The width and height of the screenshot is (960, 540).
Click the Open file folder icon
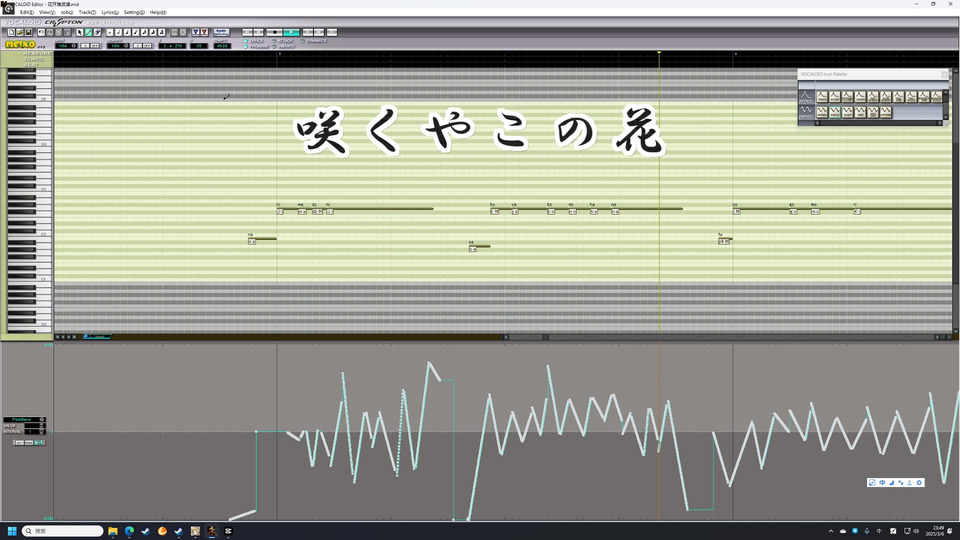[20, 32]
